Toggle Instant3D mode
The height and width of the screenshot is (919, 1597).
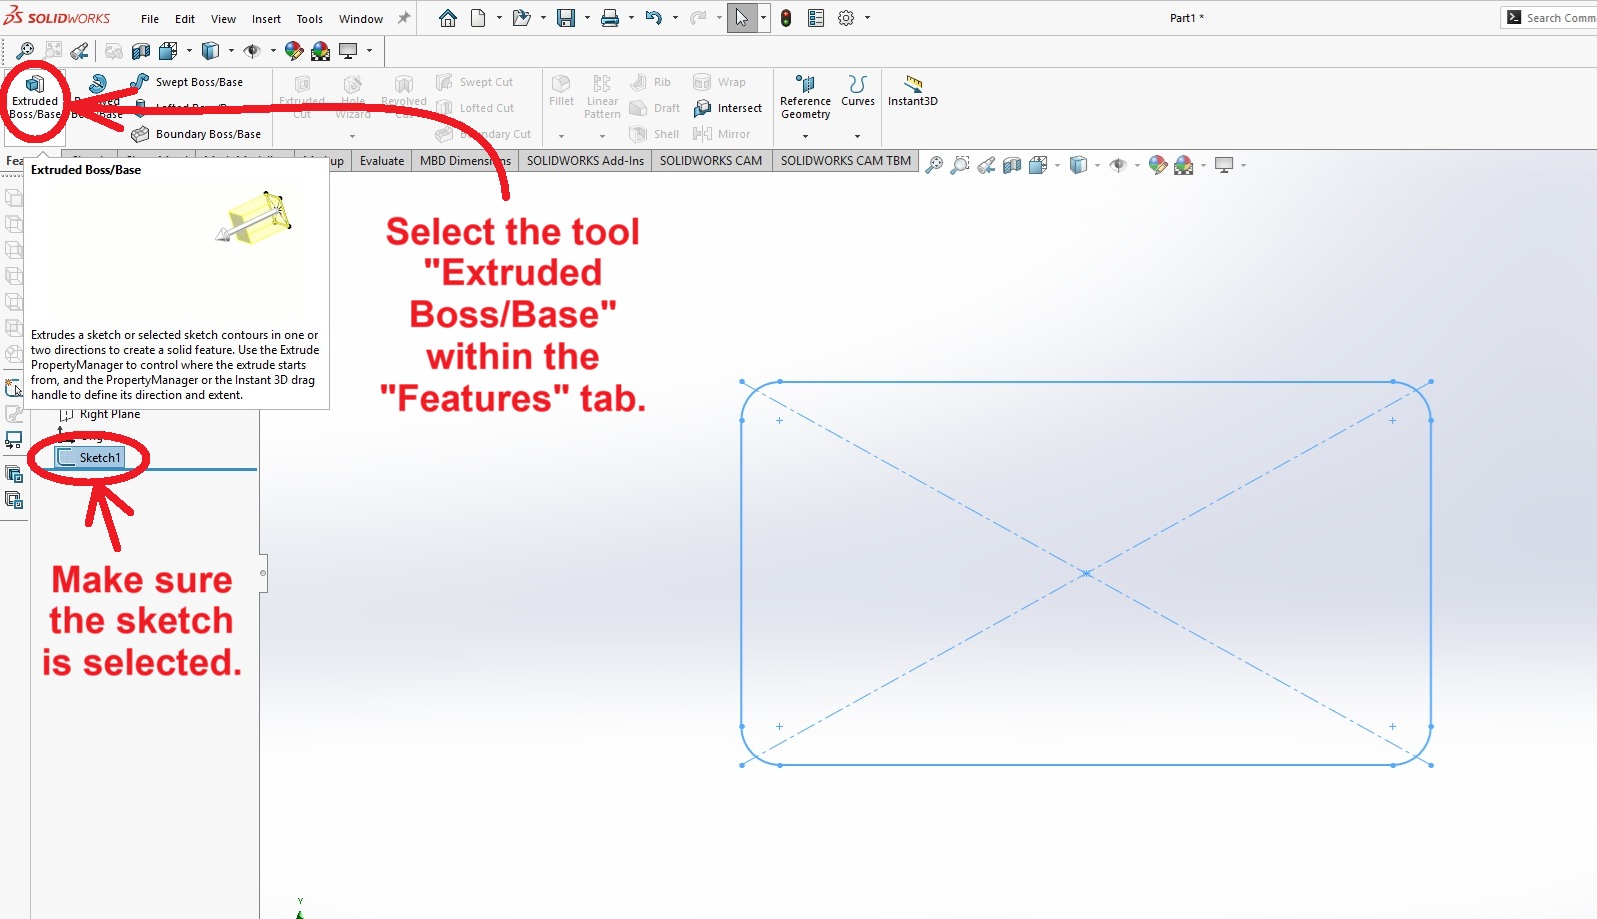point(912,90)
